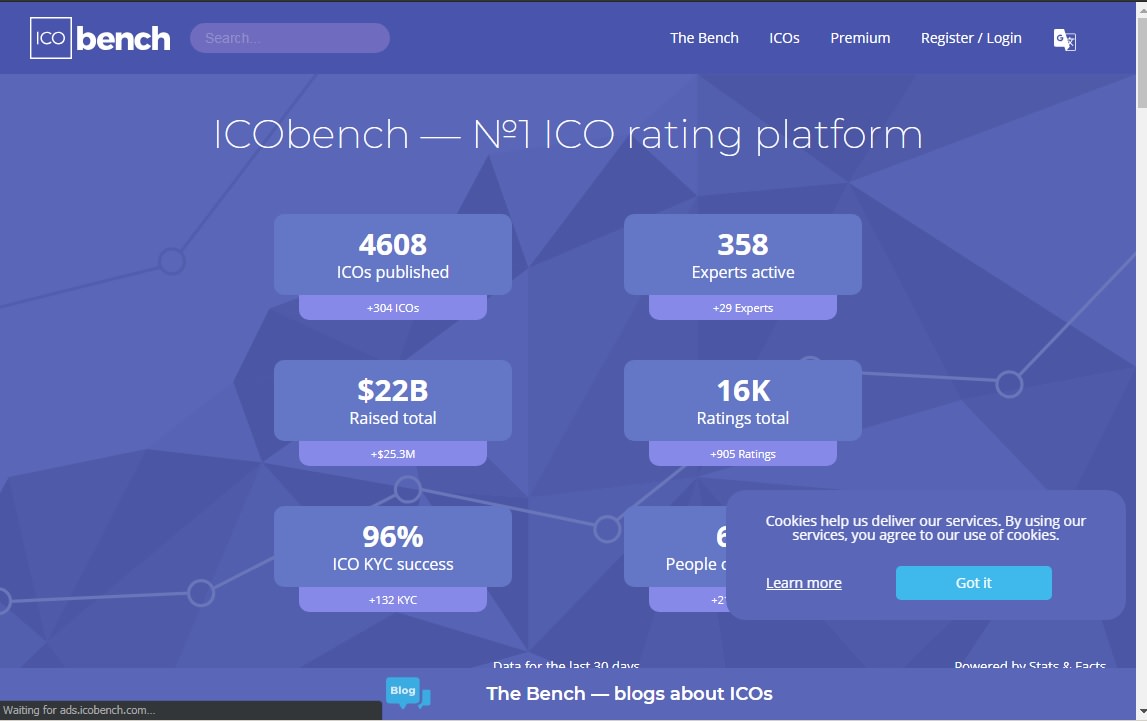This screenshot has height=721, width=1147.
Task: Open The Bench — blogs about ICOs heading
Action: tap(629, 693)
